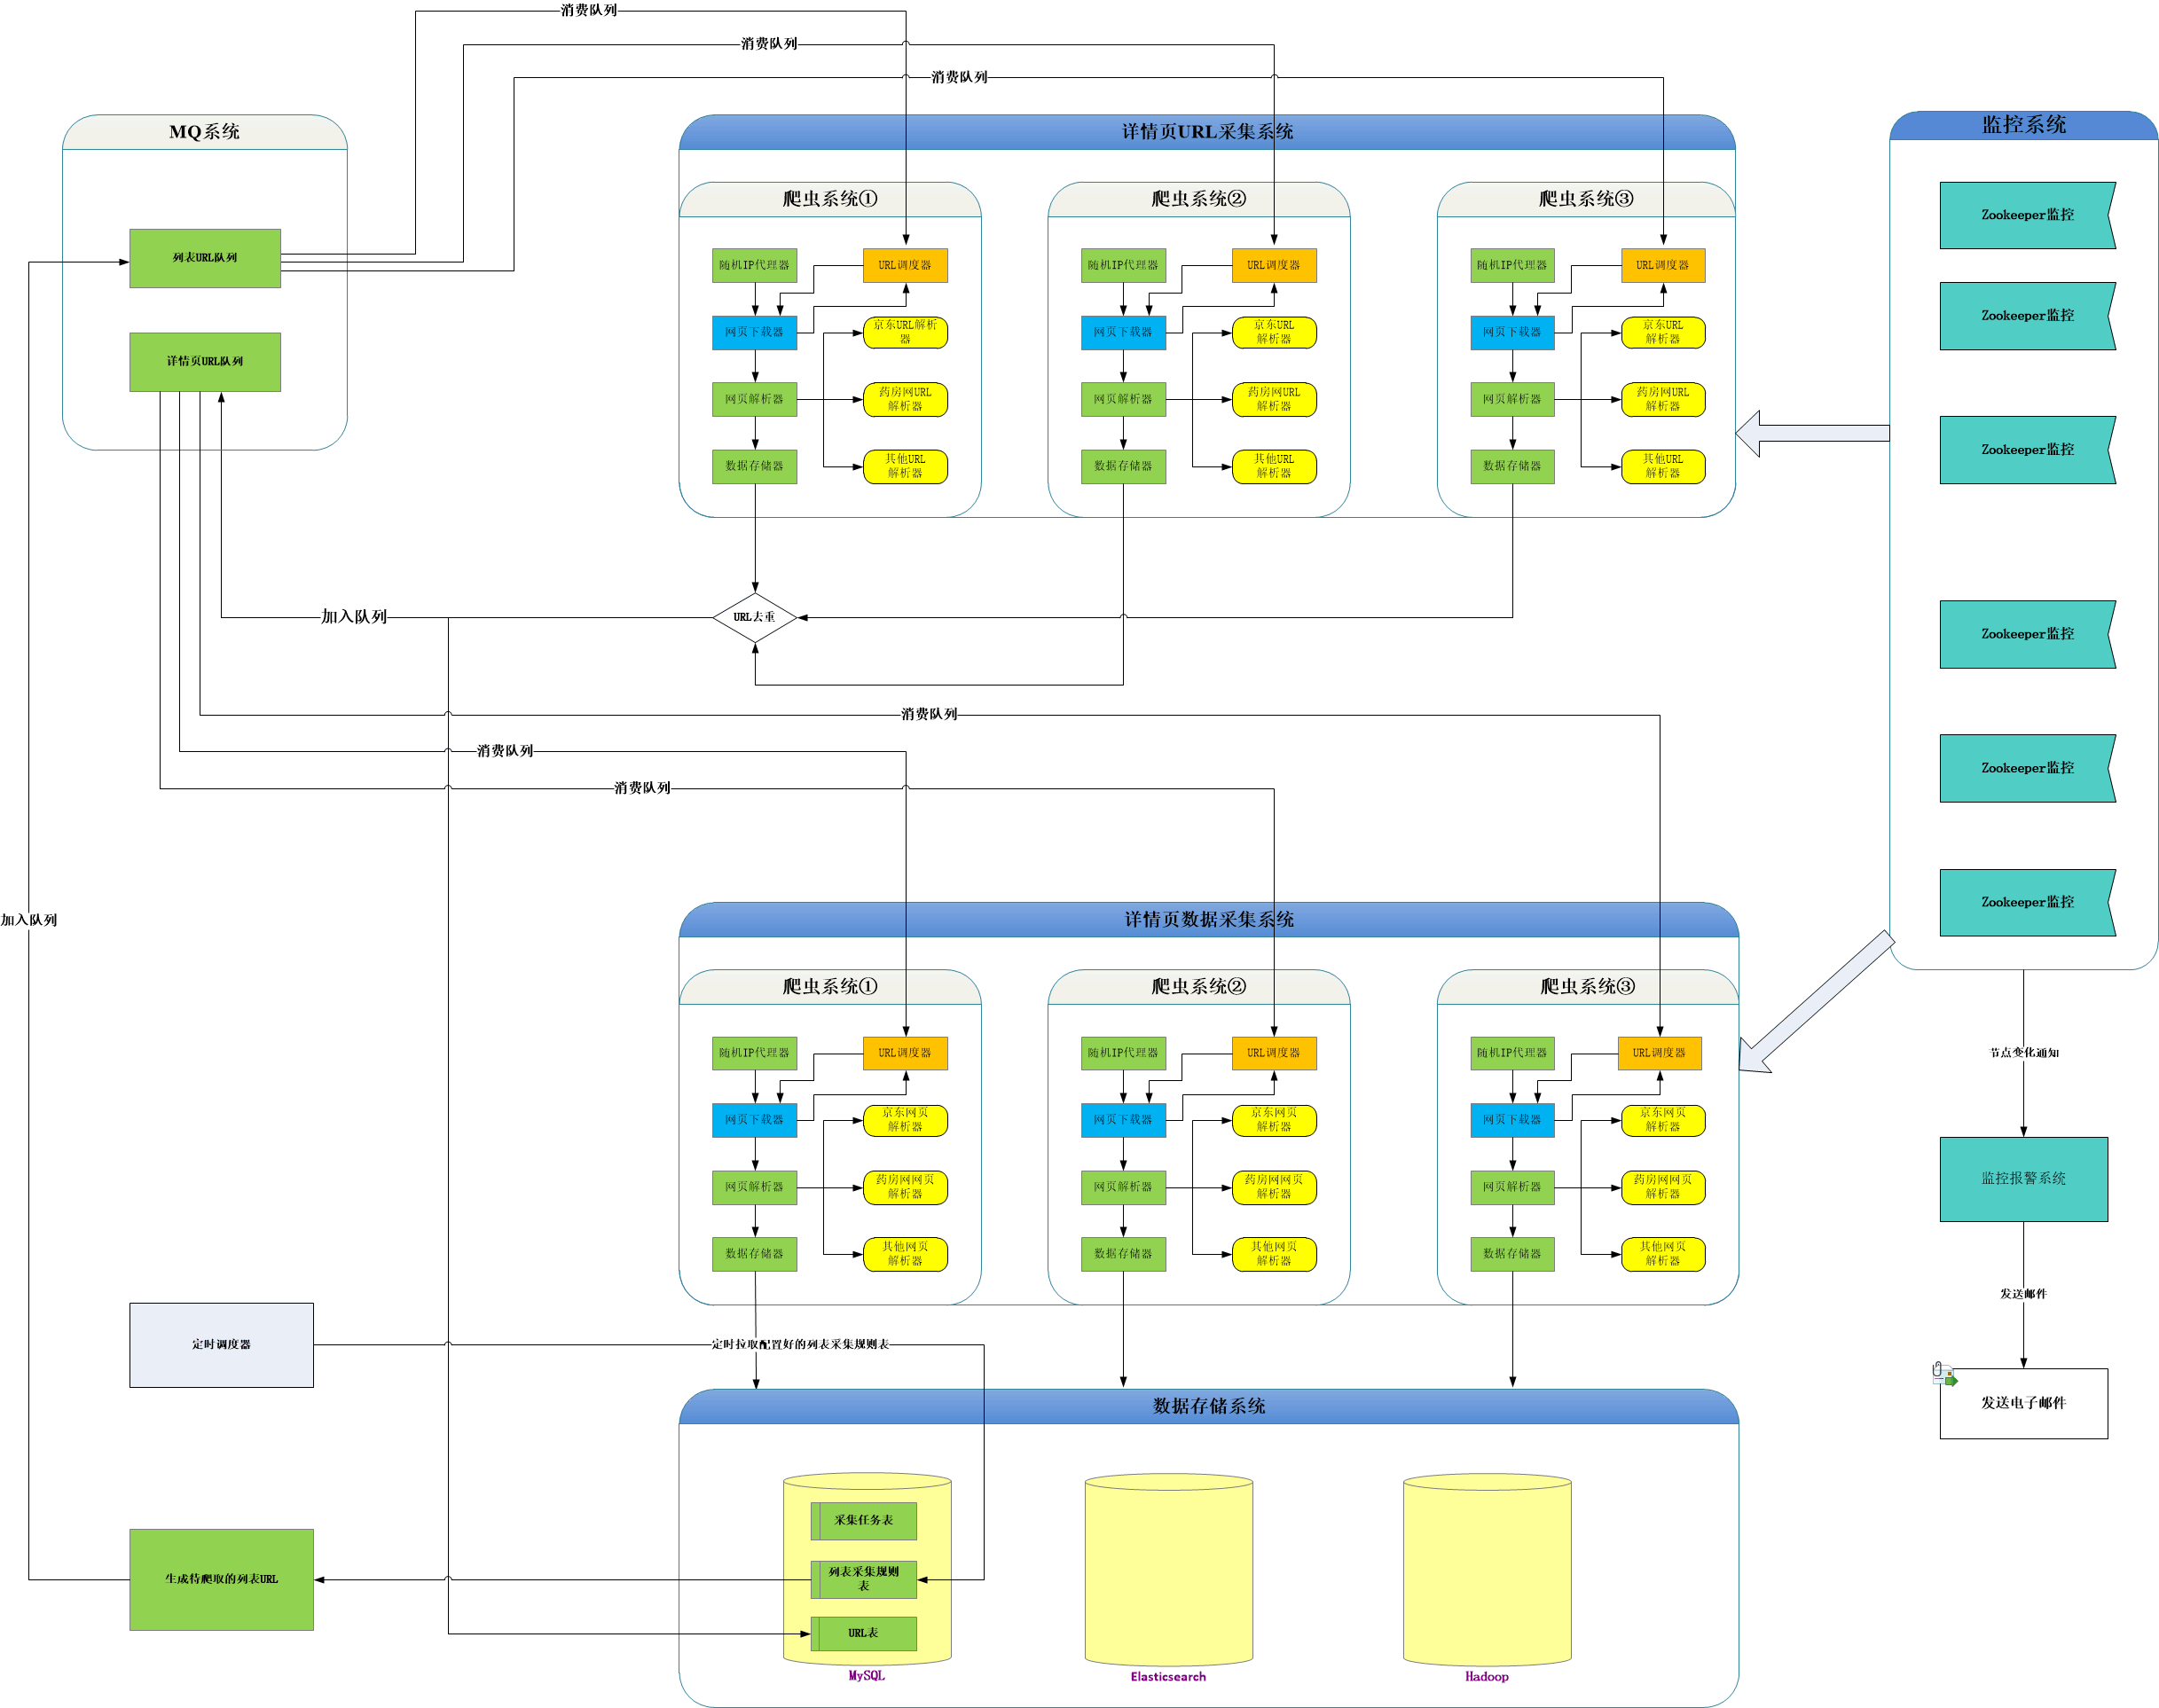Image resolution: width=2159 pixels, height=1708 pixels.
Task: Select the 详情页URL队列 box in MQ系统
Action: click(205, 362)
